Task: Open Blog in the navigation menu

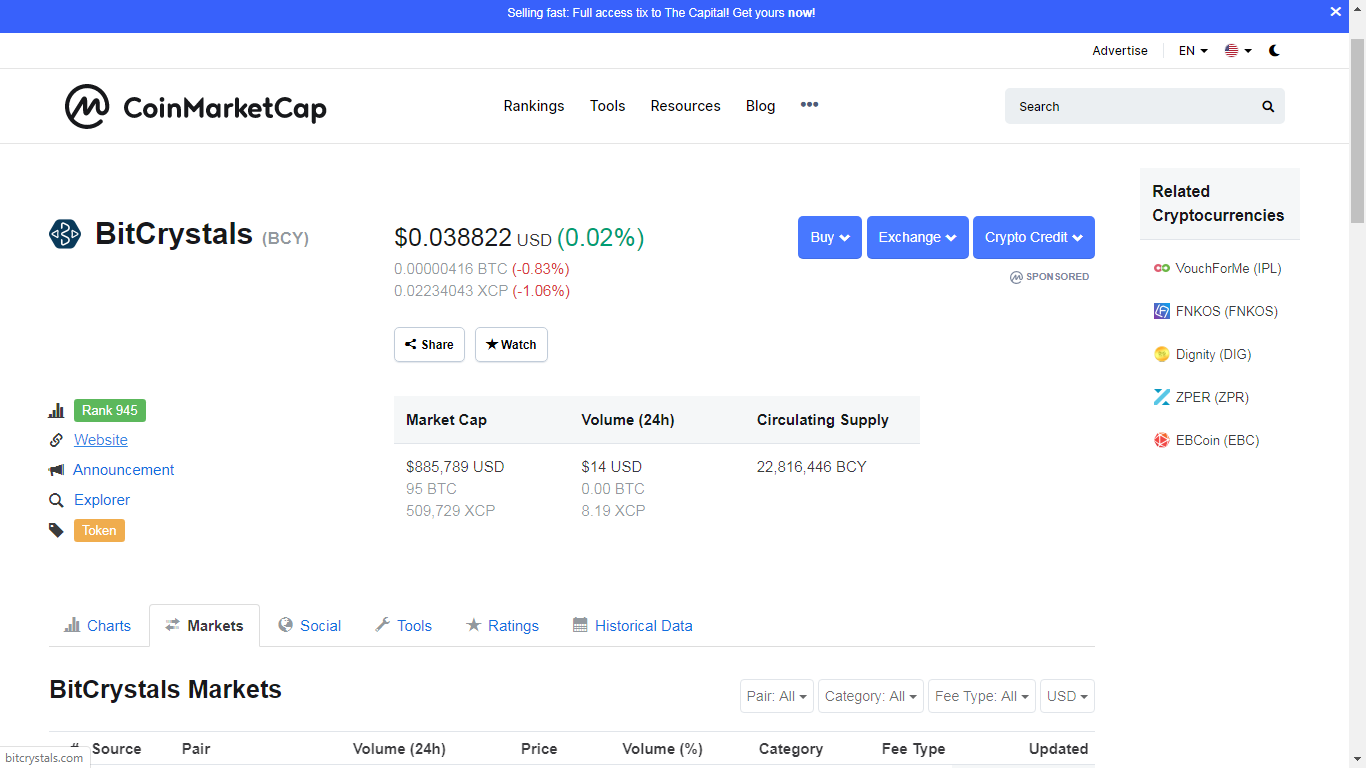Action: pyautogui.click(x=760, y=106)
